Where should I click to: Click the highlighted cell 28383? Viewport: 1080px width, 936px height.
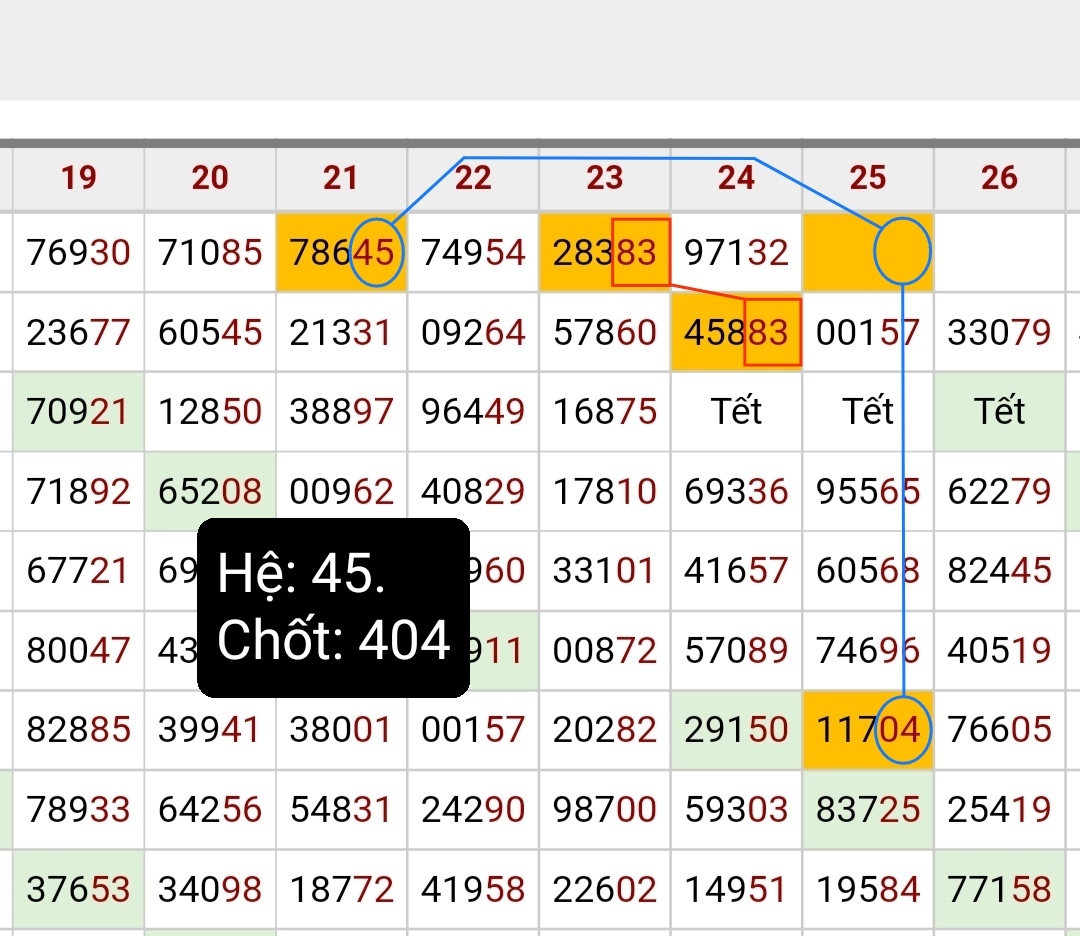click(605, 252)
